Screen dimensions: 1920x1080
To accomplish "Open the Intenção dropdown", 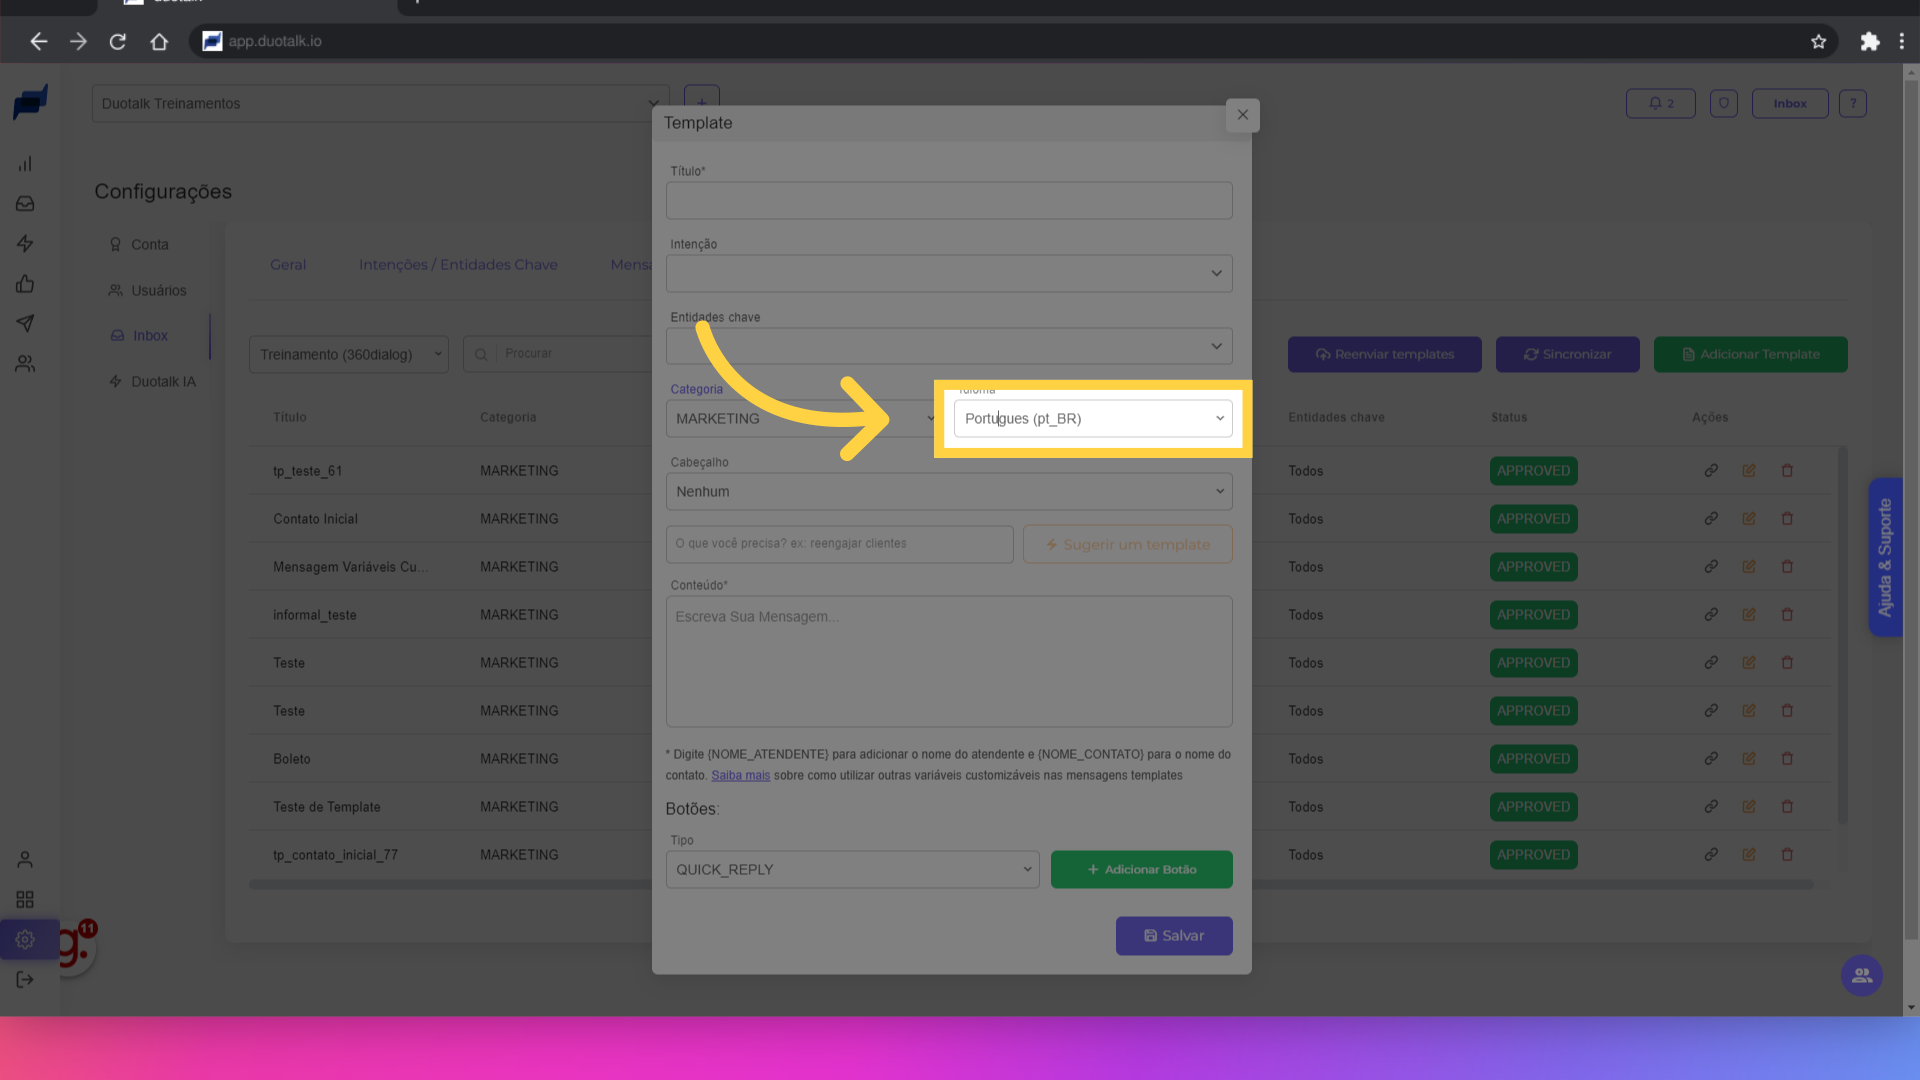I will [949, 274].
